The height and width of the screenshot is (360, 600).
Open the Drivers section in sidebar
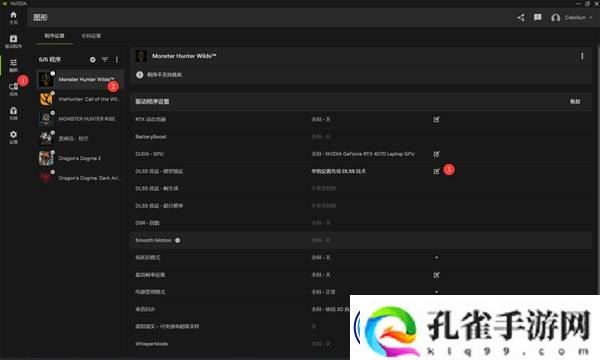13,41
